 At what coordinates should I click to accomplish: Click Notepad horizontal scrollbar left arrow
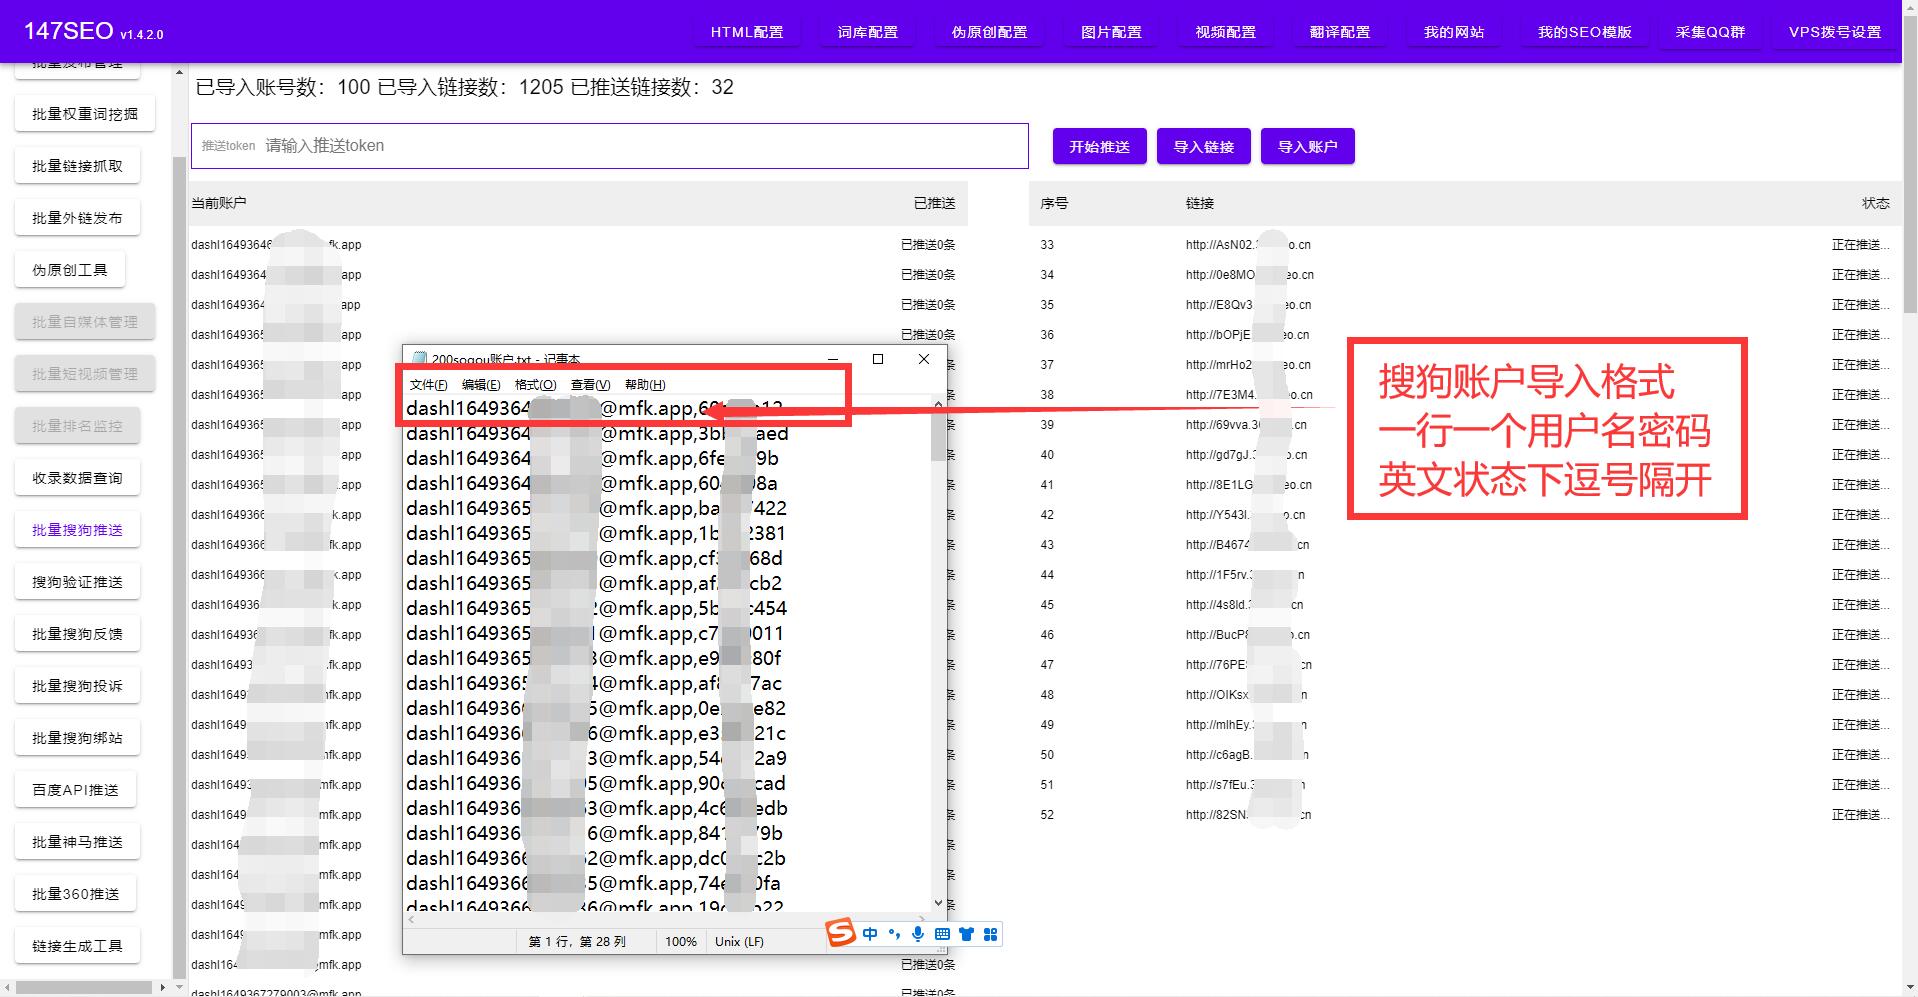coord(411,919)
